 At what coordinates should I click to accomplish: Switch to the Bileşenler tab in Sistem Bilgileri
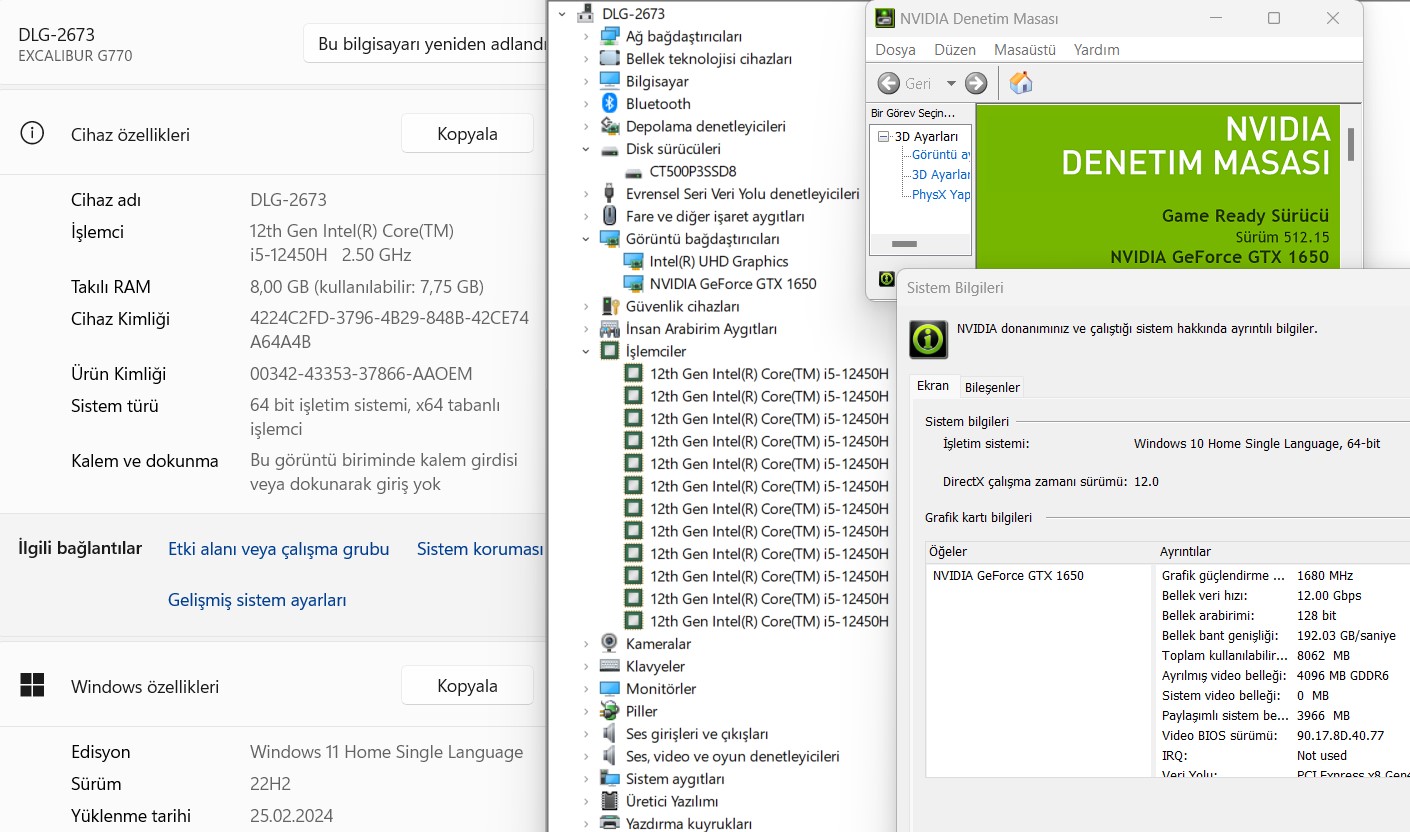pyautogui.click(x=992, y=387)
